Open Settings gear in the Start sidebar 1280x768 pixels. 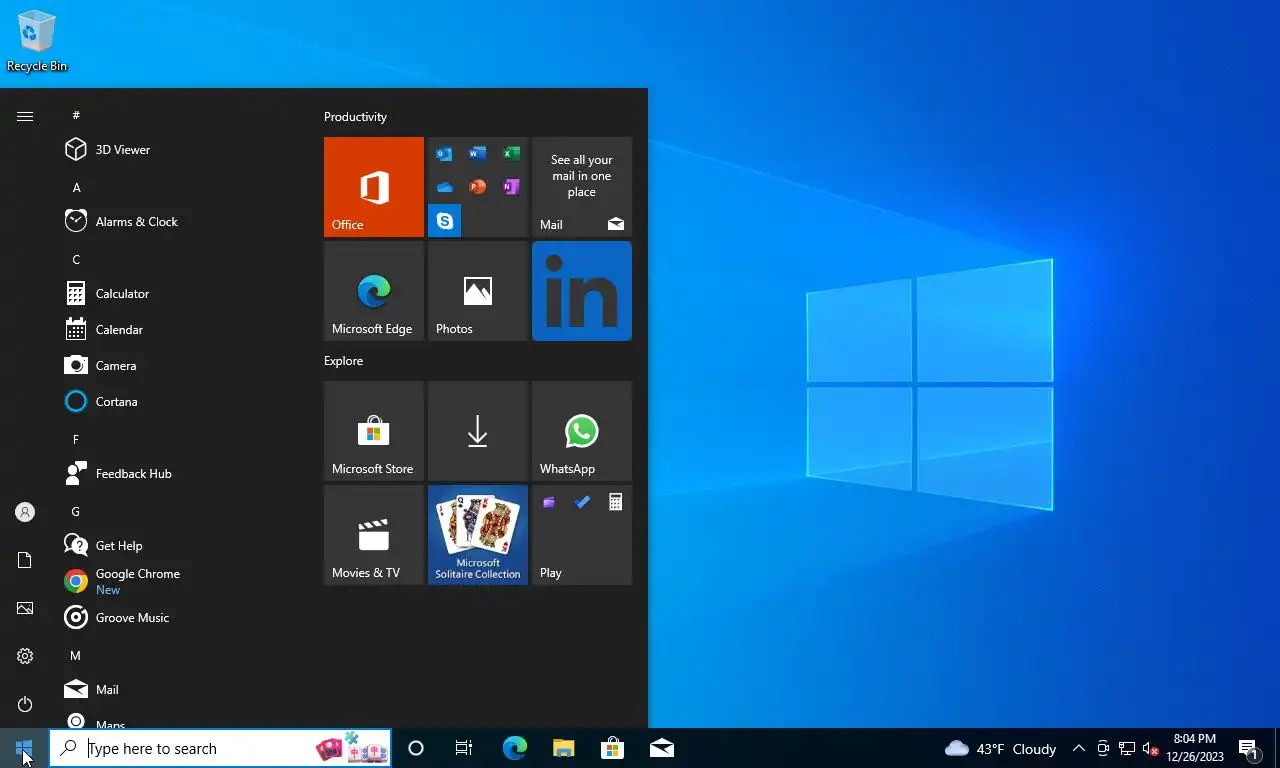point(25,656)
